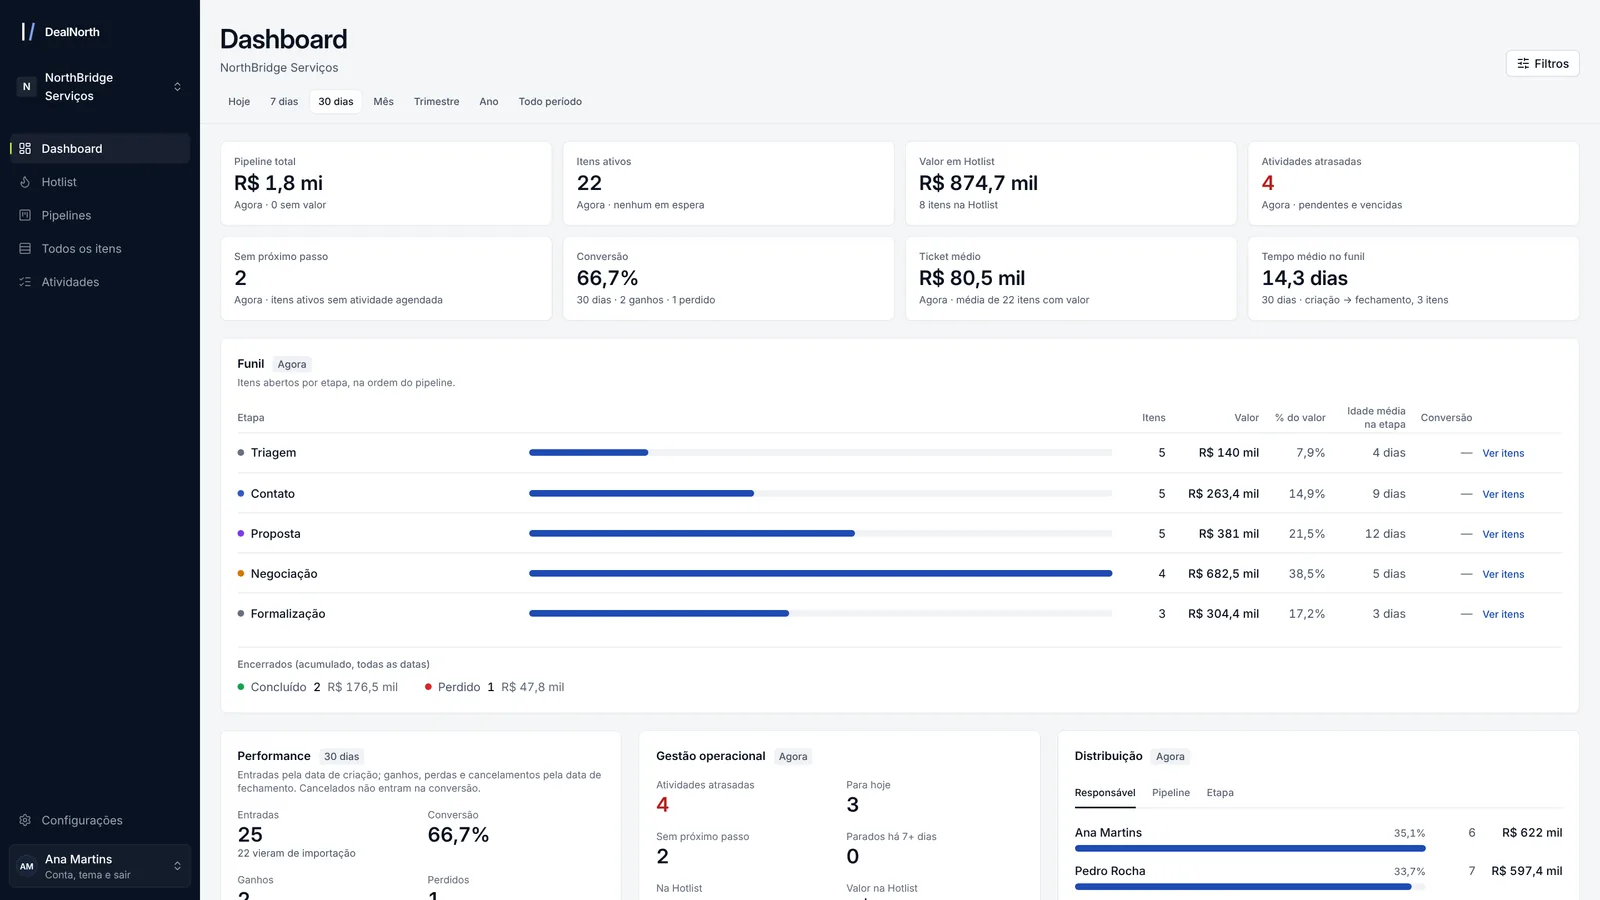
Task: Open Ver itens for Formalização
Action: [1503, 614]
